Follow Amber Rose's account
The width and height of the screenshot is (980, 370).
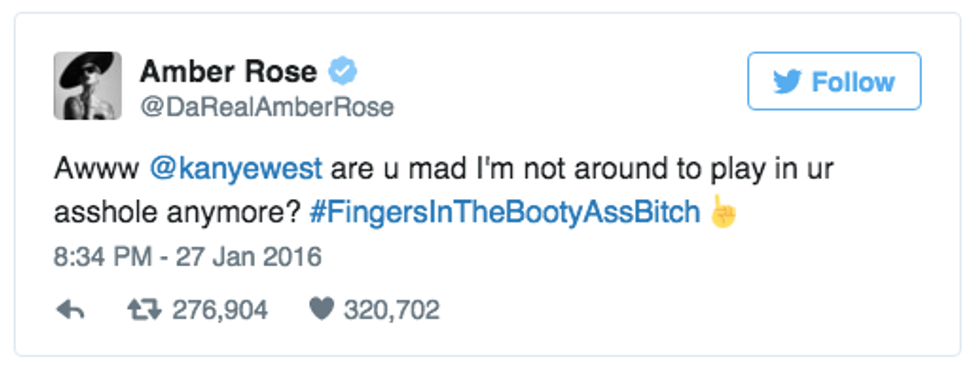point(834,81)
